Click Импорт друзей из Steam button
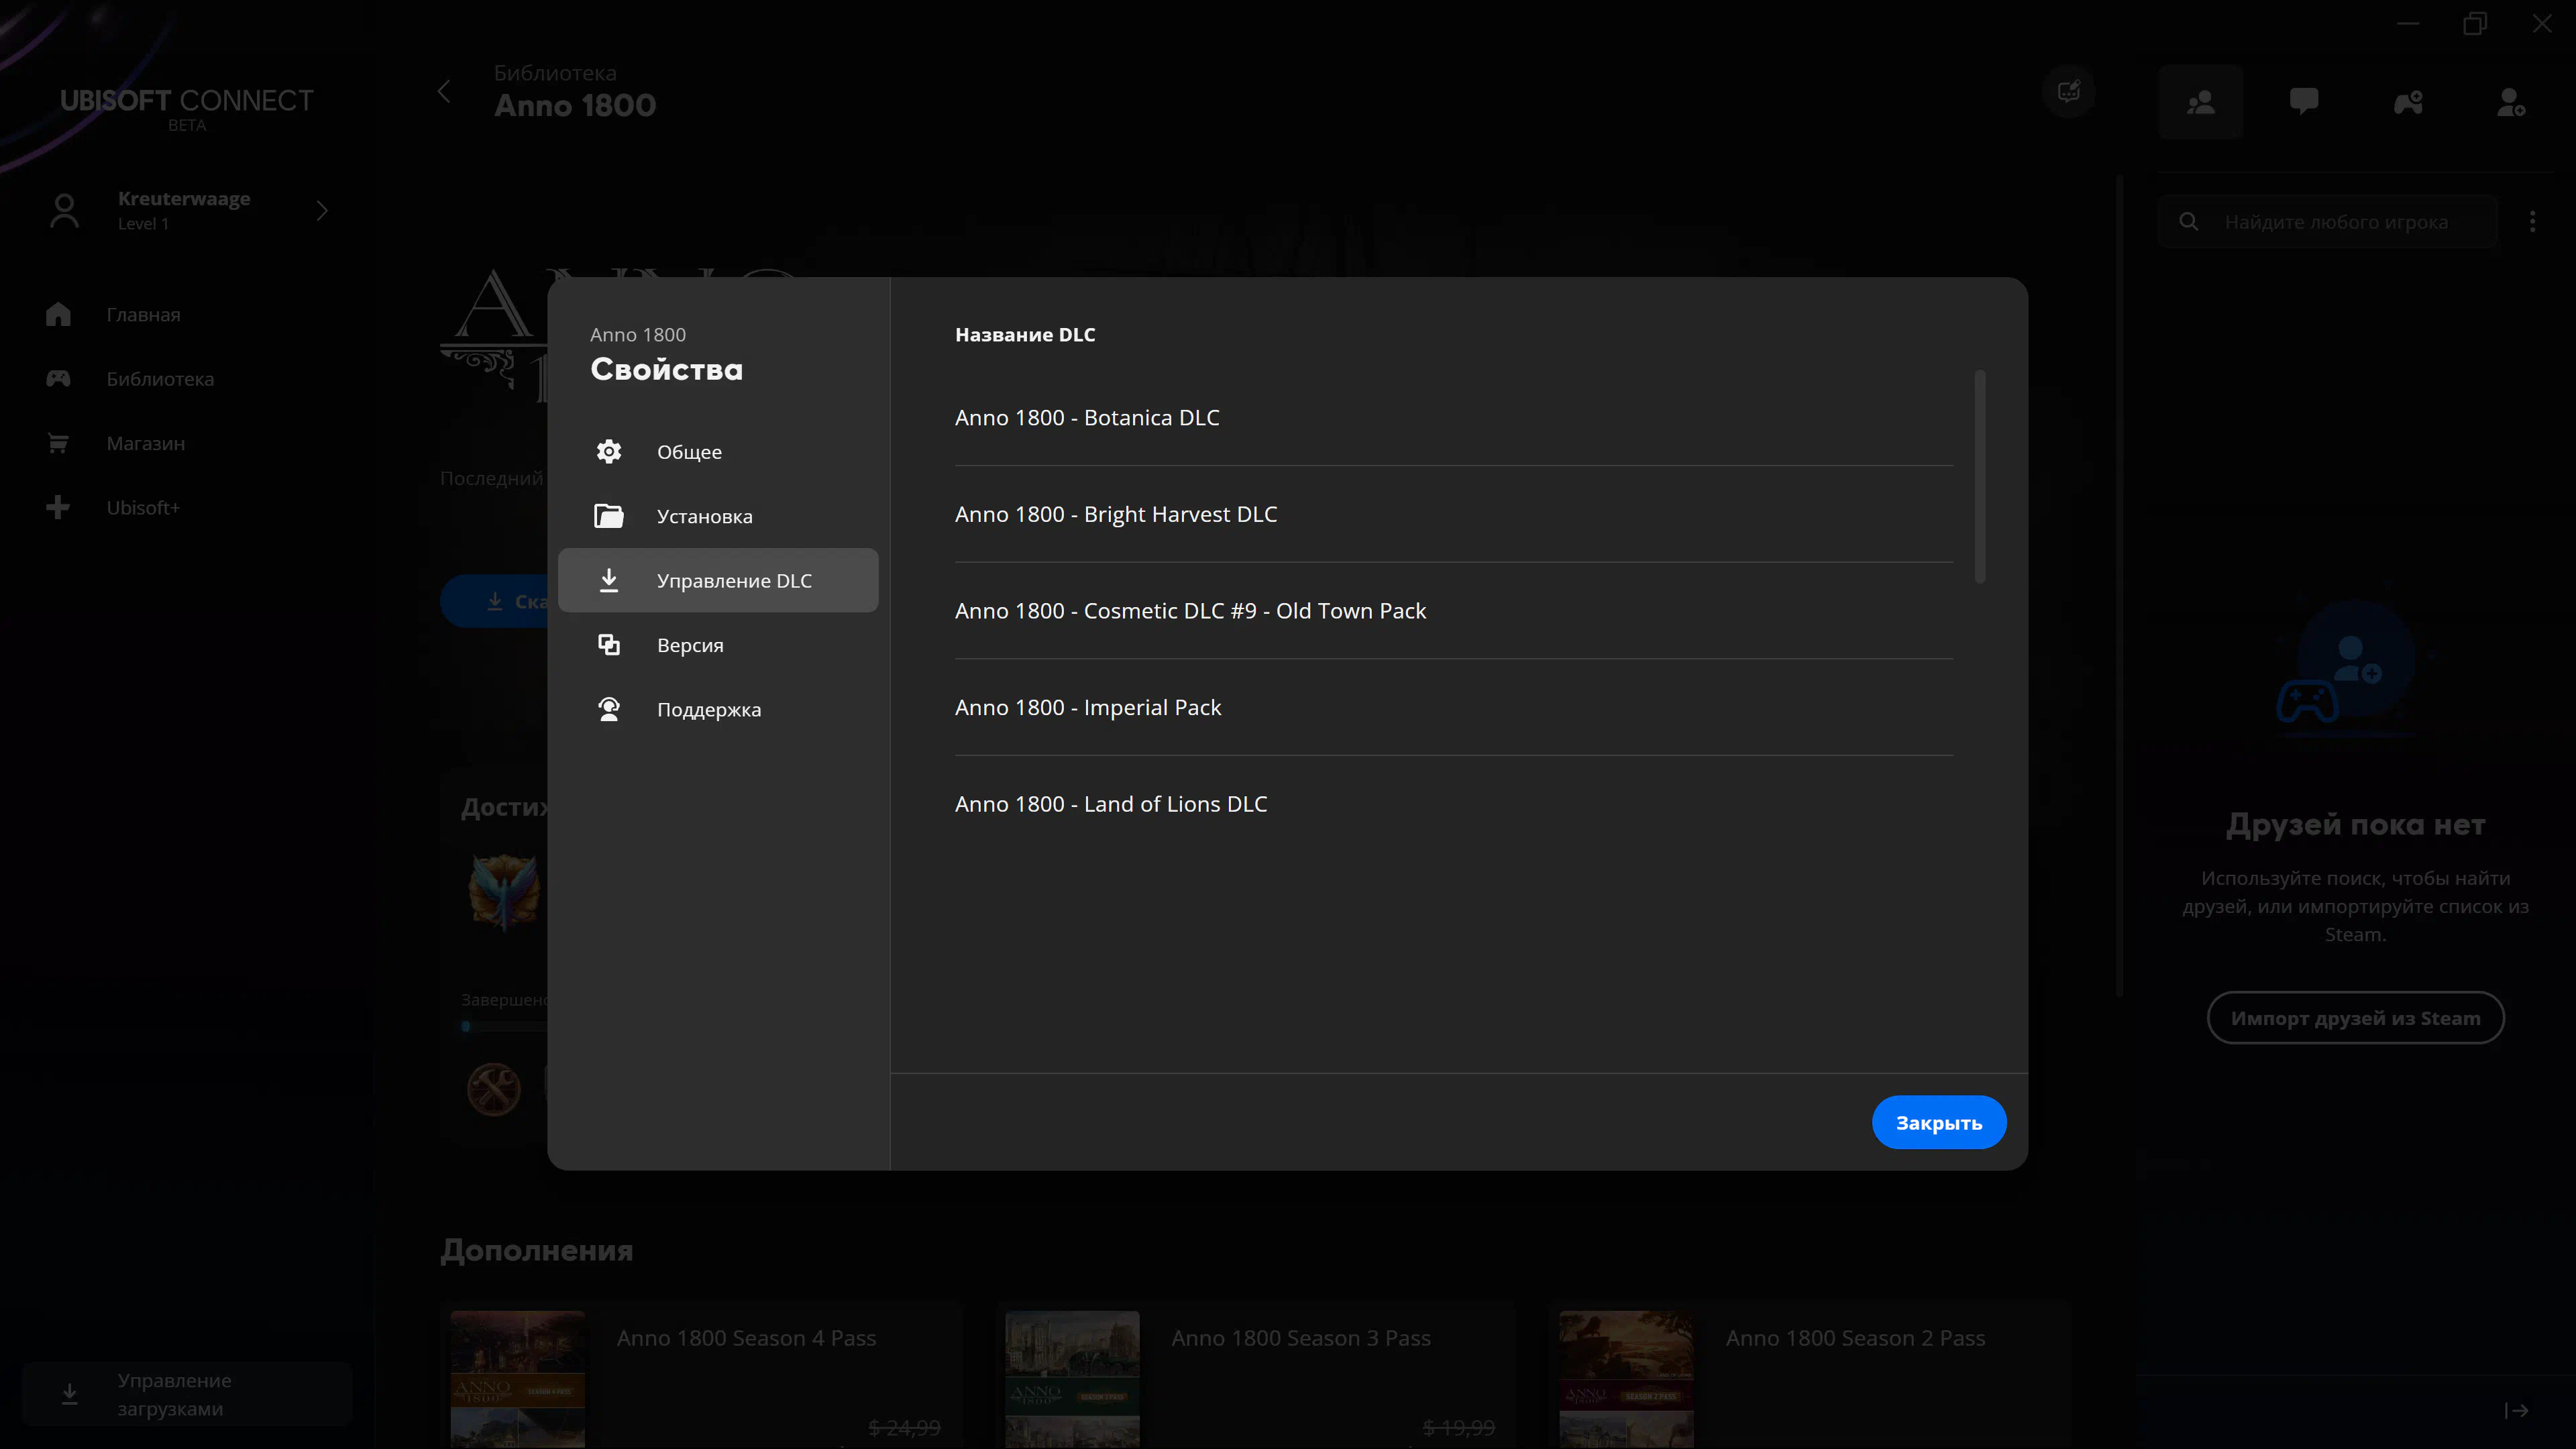 pos(2355,1018)
